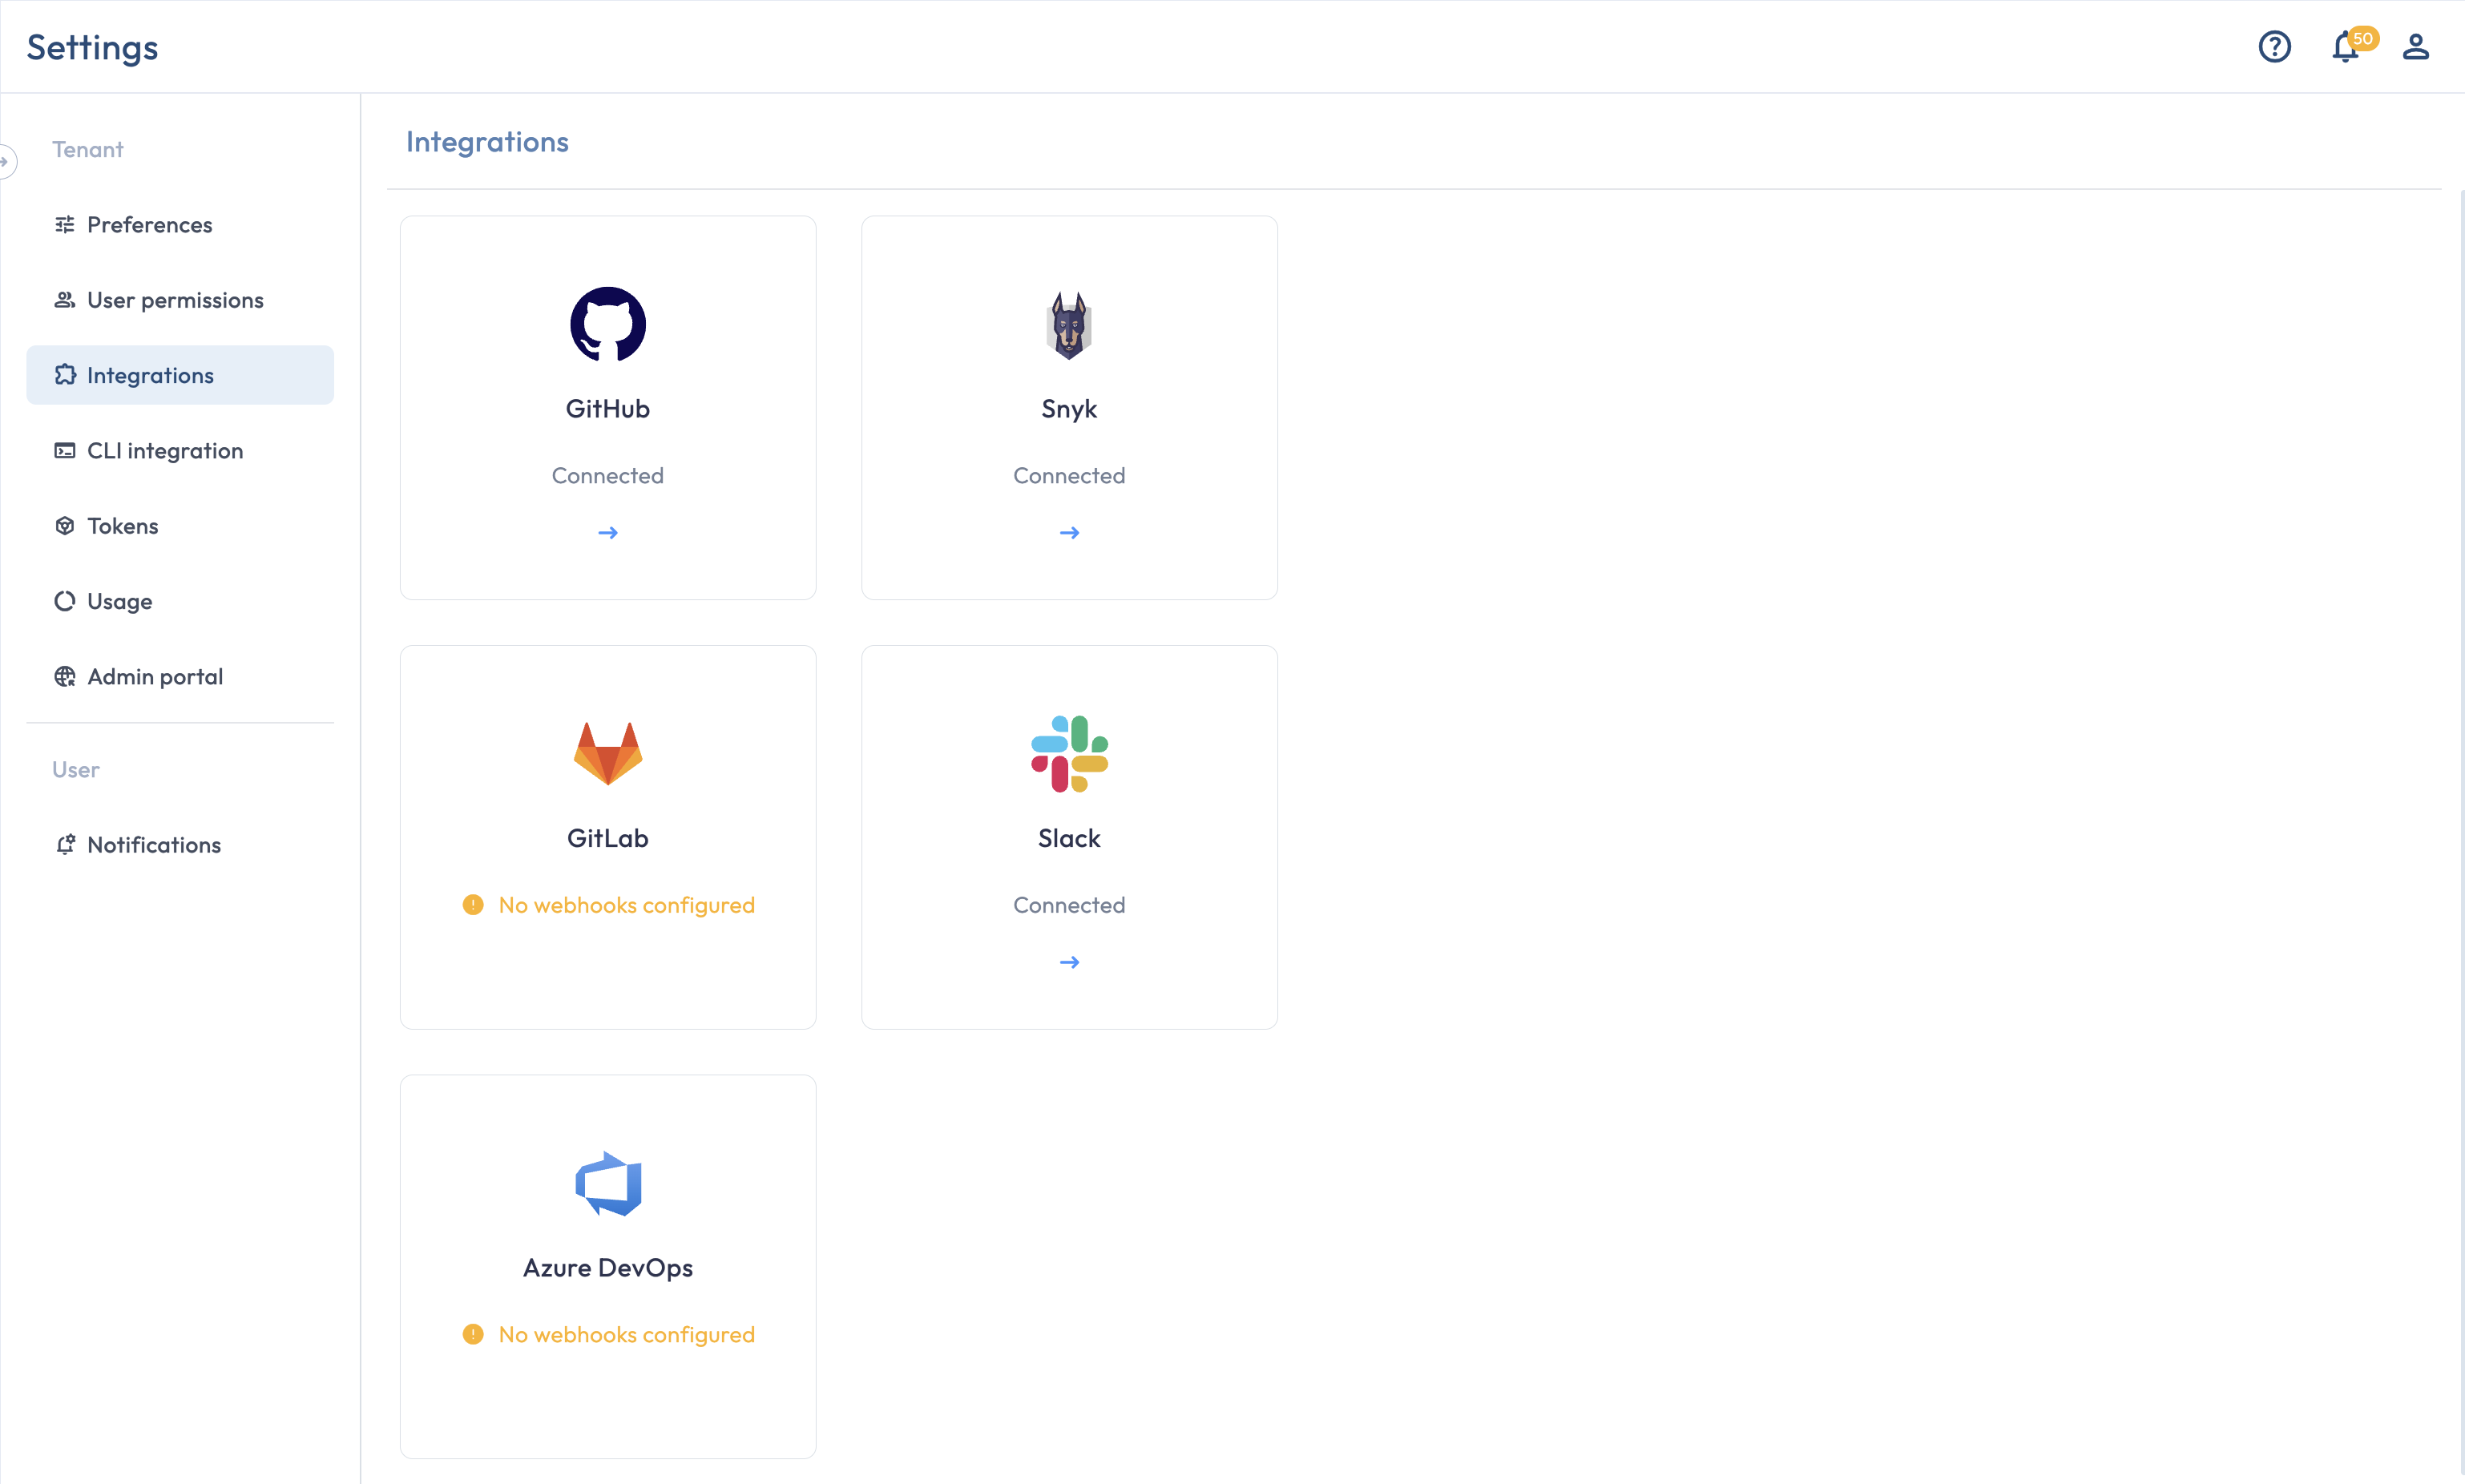
Task: Expand the sidebar with the arrow toggle
Action: click(6, 161)
